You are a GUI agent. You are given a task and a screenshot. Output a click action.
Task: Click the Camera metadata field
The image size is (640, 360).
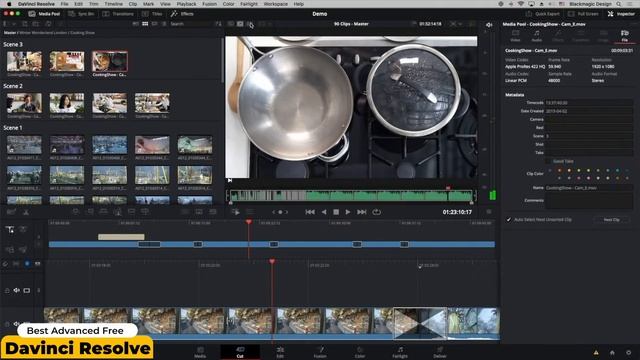589,120
